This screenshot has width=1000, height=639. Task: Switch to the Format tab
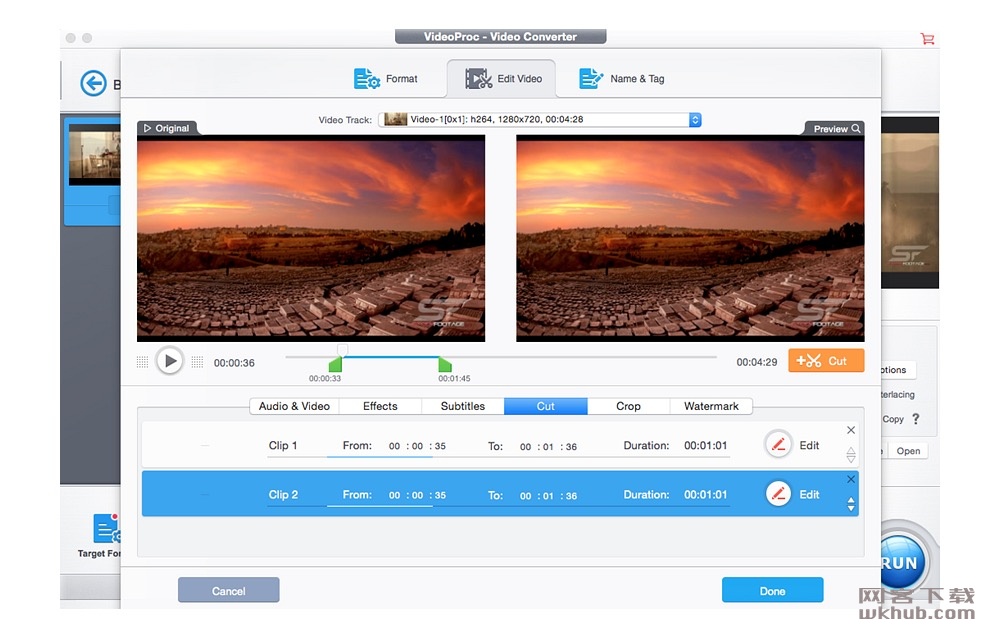click(x=386, y=78)
